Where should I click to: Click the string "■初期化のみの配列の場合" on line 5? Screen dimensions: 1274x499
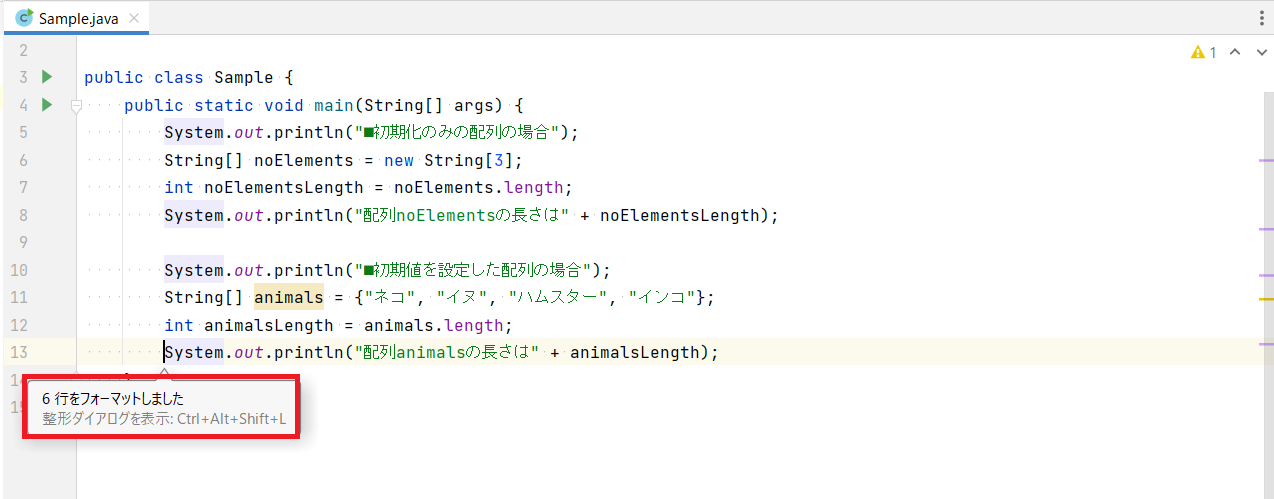tap(460, 133)
